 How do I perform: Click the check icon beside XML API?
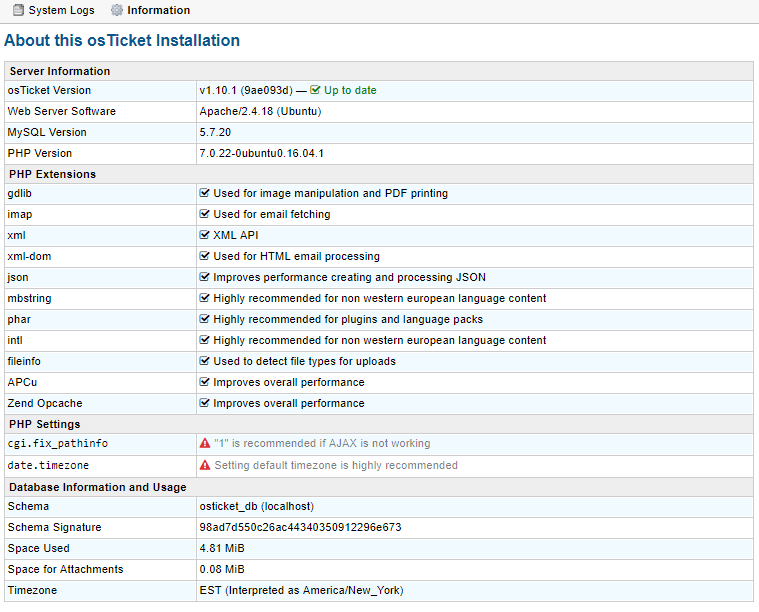[x=204, y=235]
